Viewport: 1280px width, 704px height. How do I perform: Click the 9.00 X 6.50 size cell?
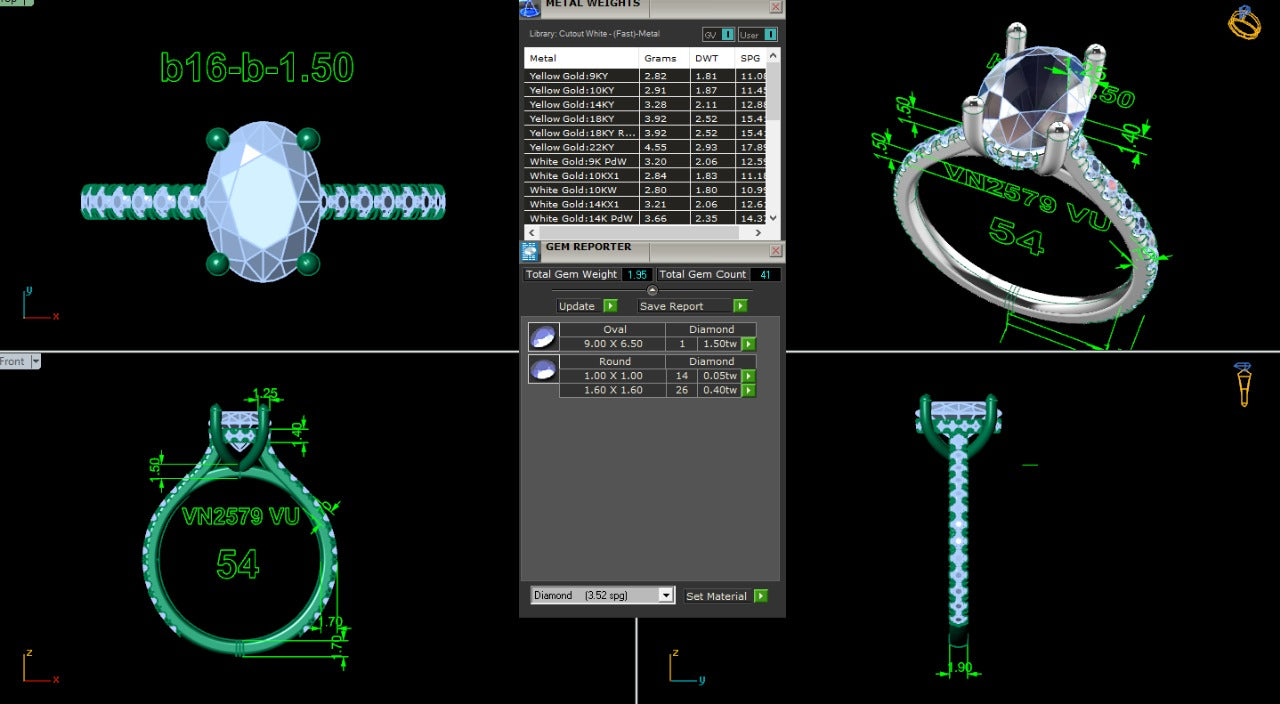tap(613, 344)
